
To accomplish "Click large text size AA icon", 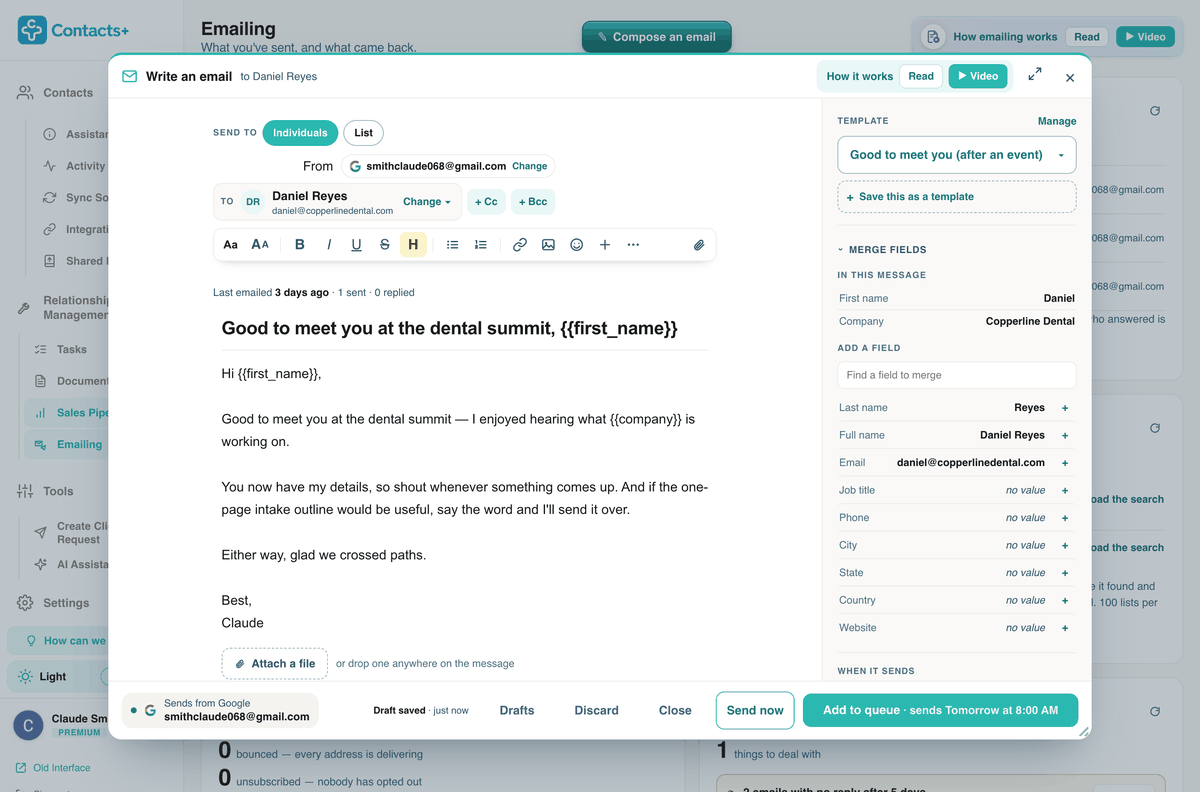I will coord(260,245).
